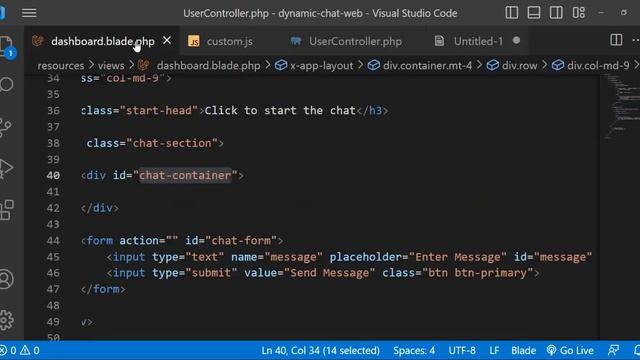Switch to Untitled-1 tab

[478, 41]
